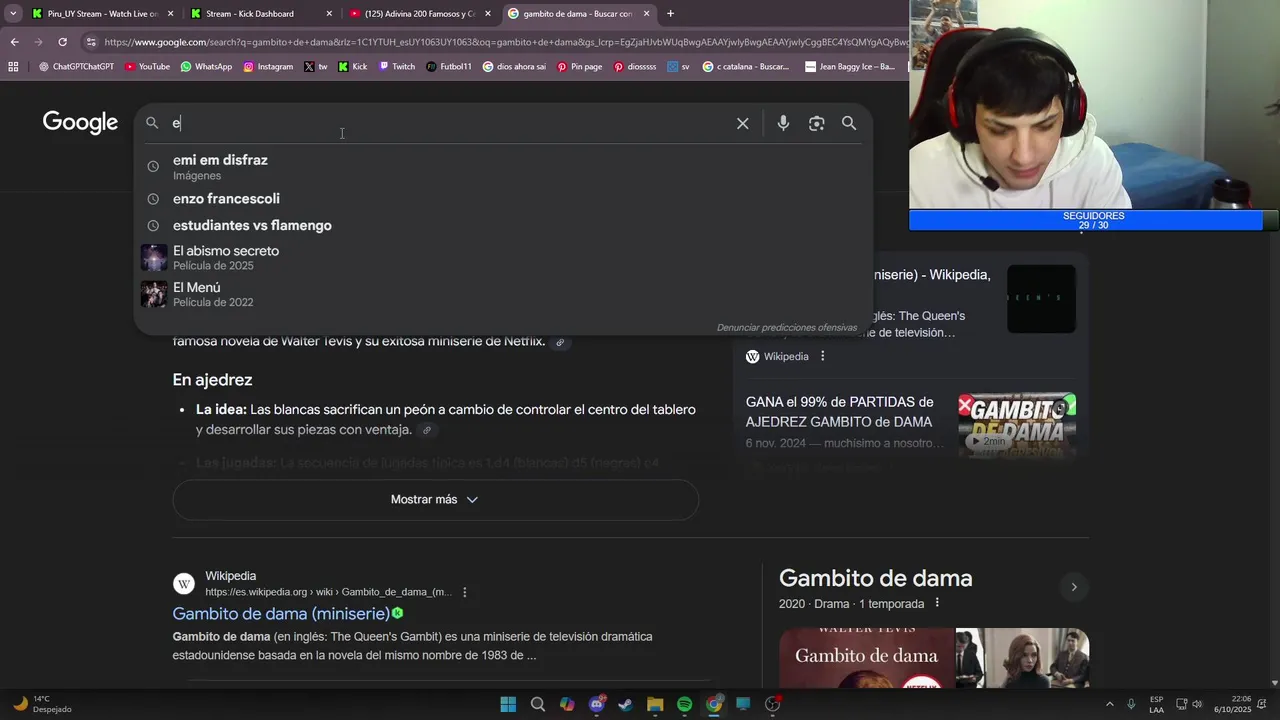Open the c catalana bookmark
The width and height of the screenshot is (1280, 720).
(746, 67)
